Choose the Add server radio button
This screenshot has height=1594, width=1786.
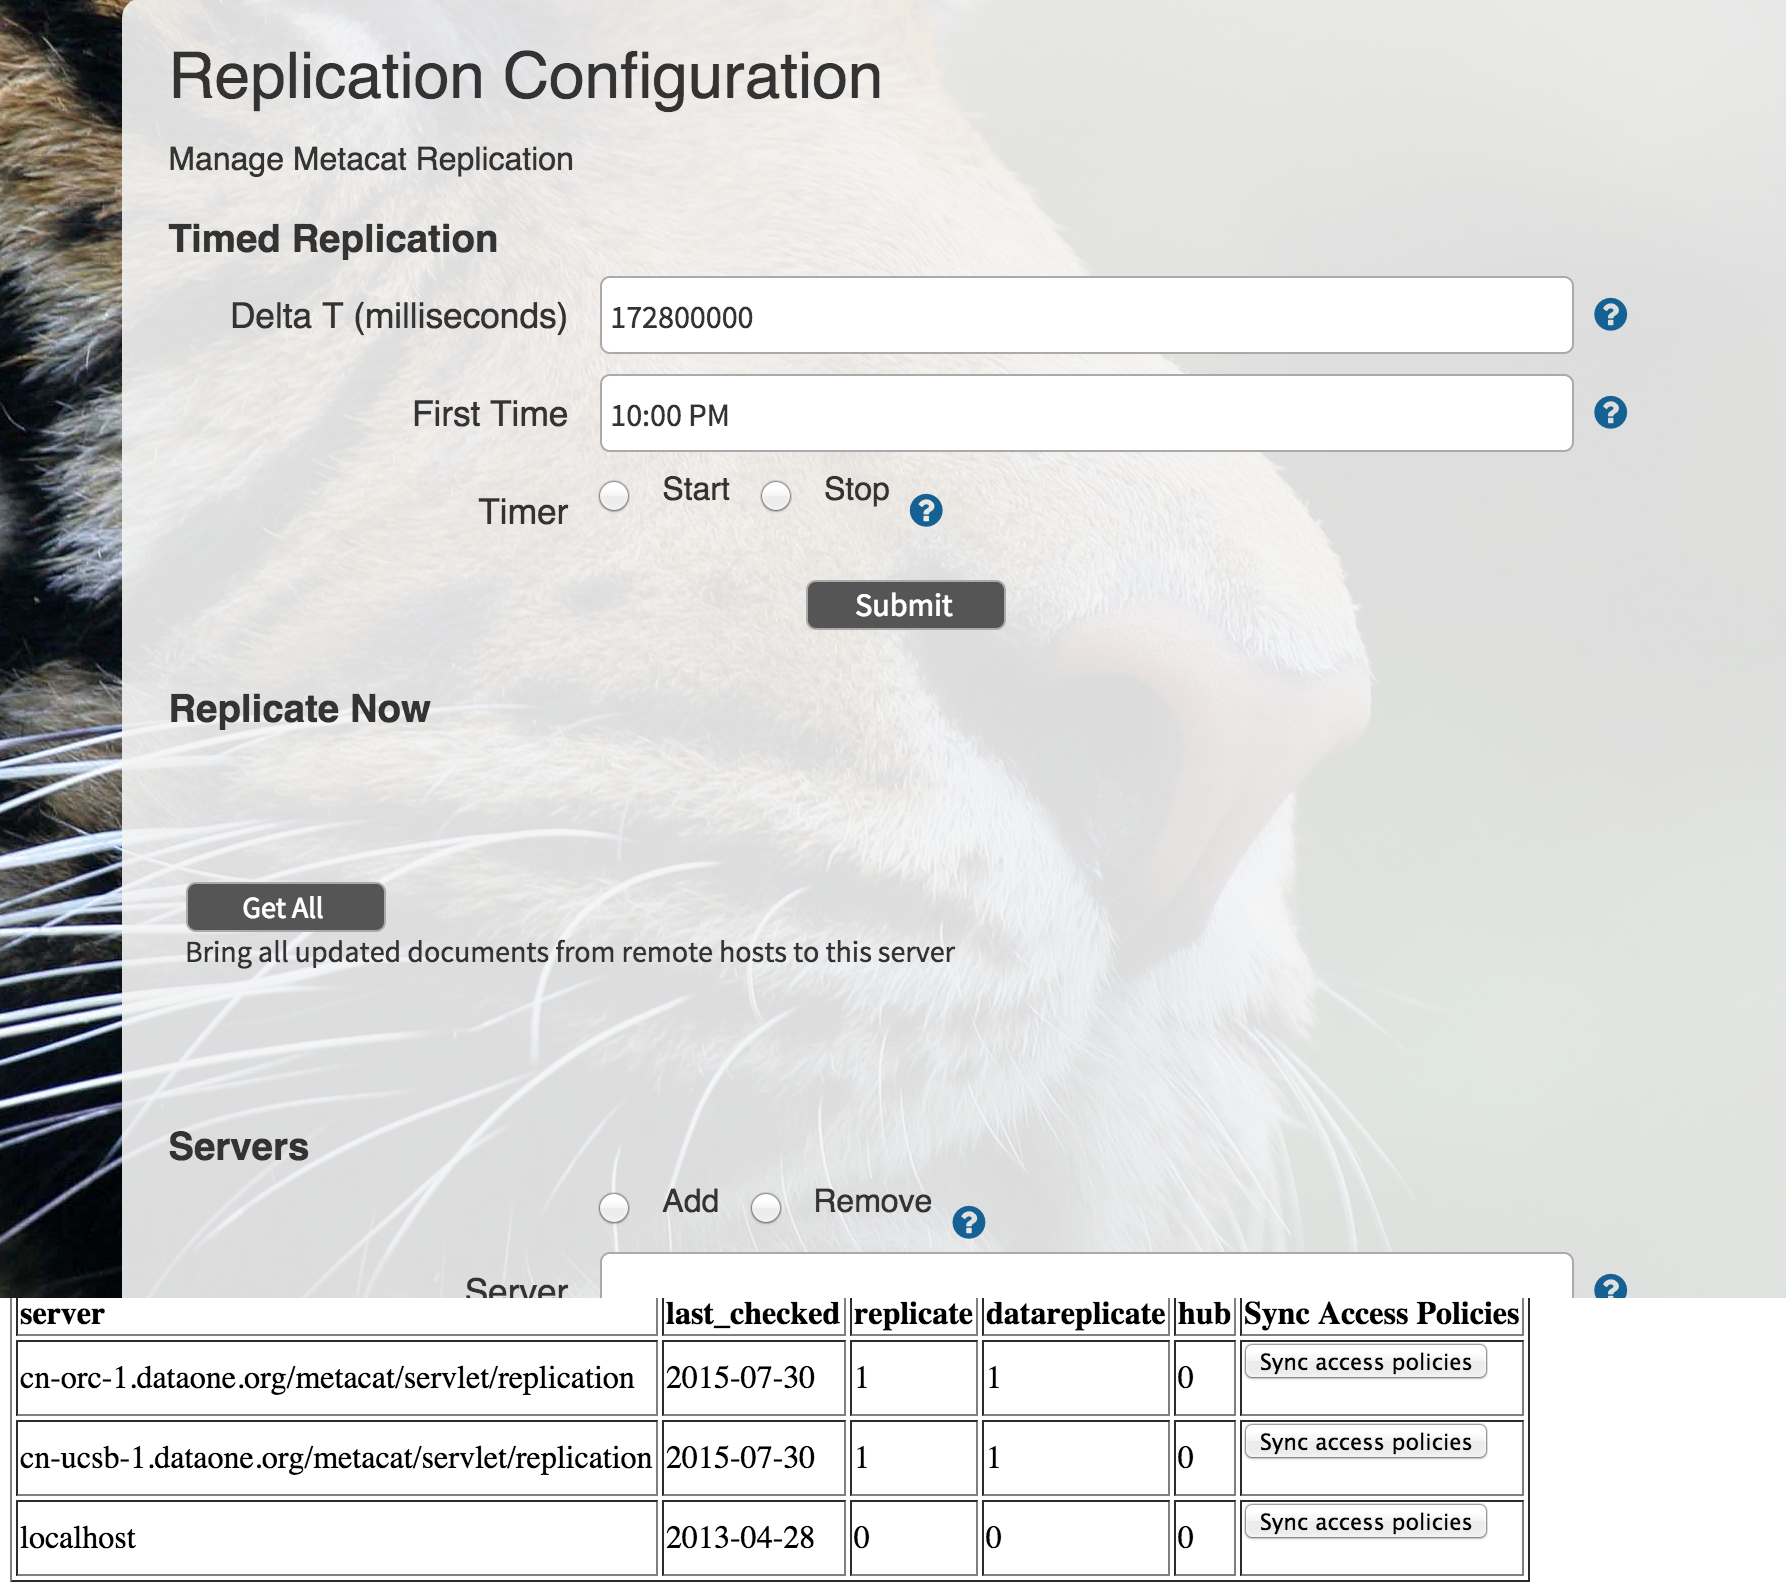(614, 1208)
